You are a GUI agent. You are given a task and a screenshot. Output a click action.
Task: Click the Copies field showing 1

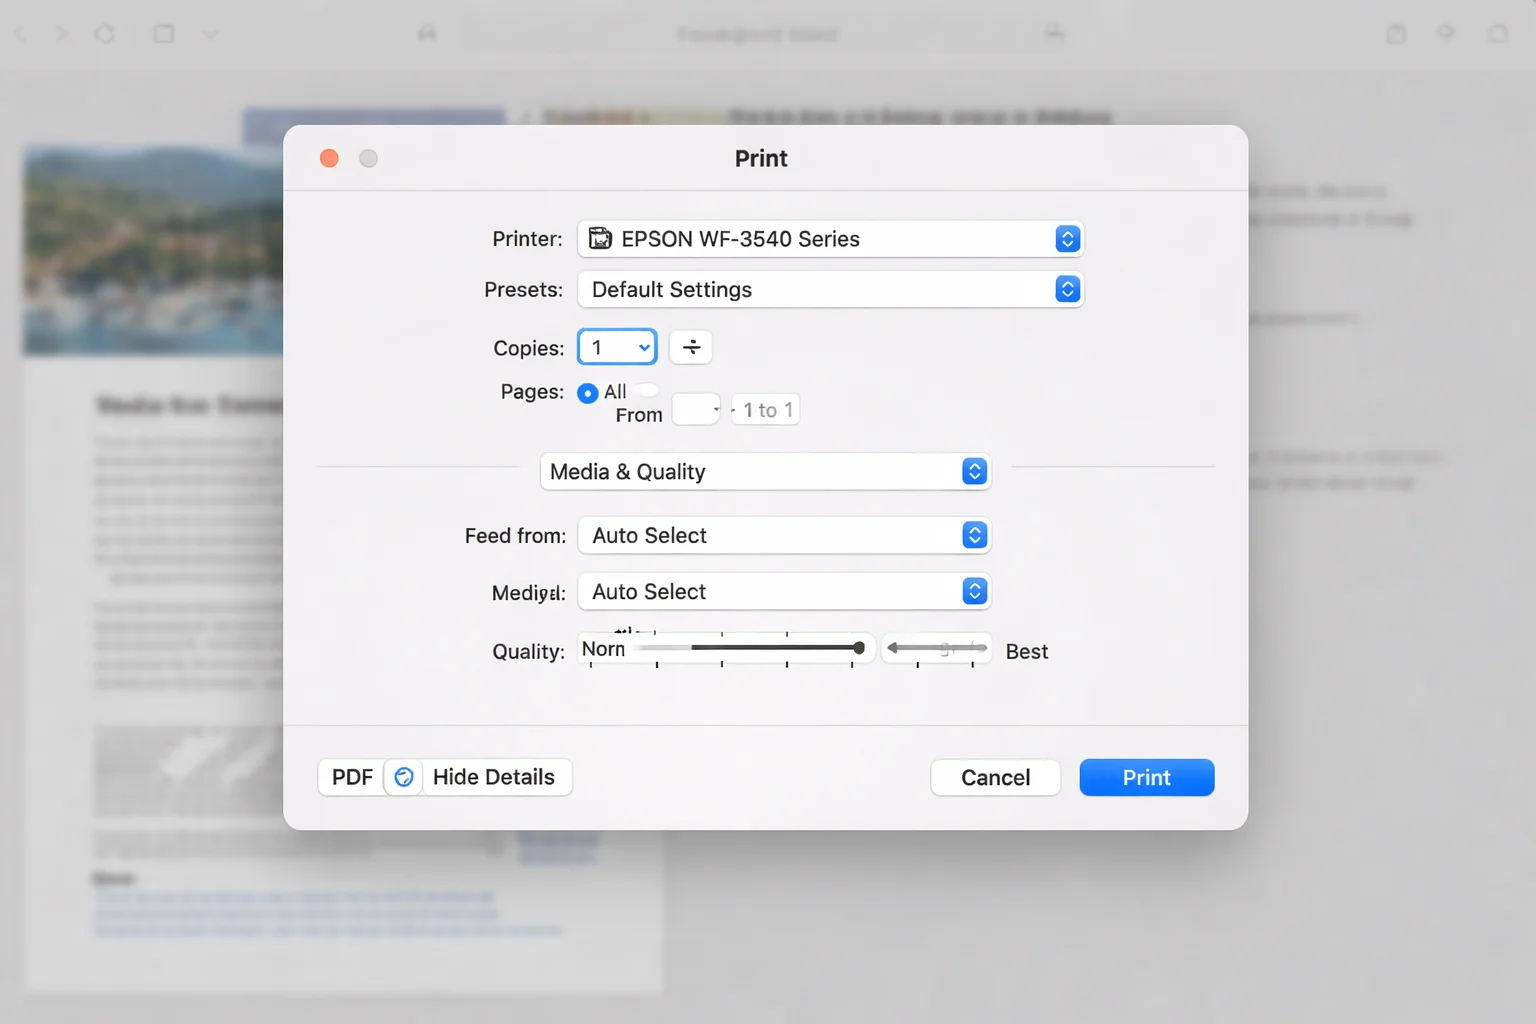click(x=617, y=347)
